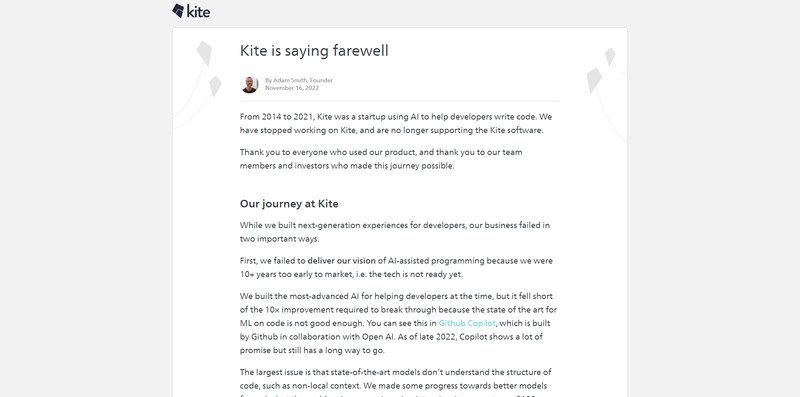Click the "The largest issue" paragraph
Viewport: 800px width, 397px height.
click(395, 384)
